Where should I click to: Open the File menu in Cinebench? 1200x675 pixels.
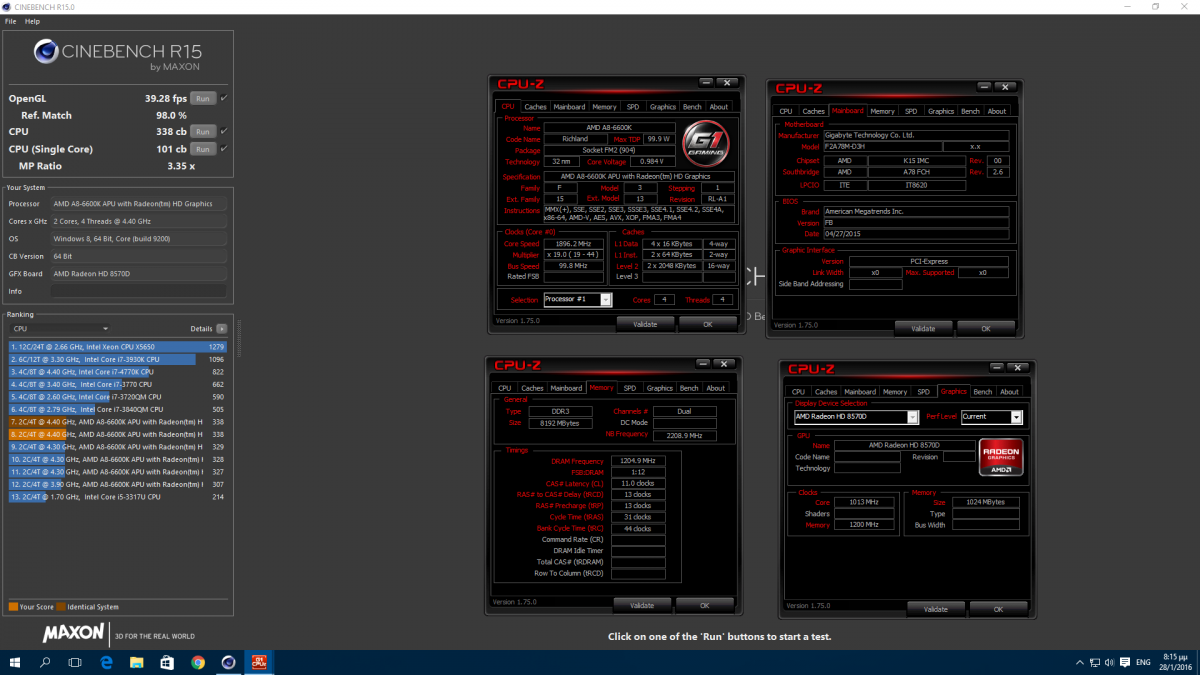pos(10,21)
